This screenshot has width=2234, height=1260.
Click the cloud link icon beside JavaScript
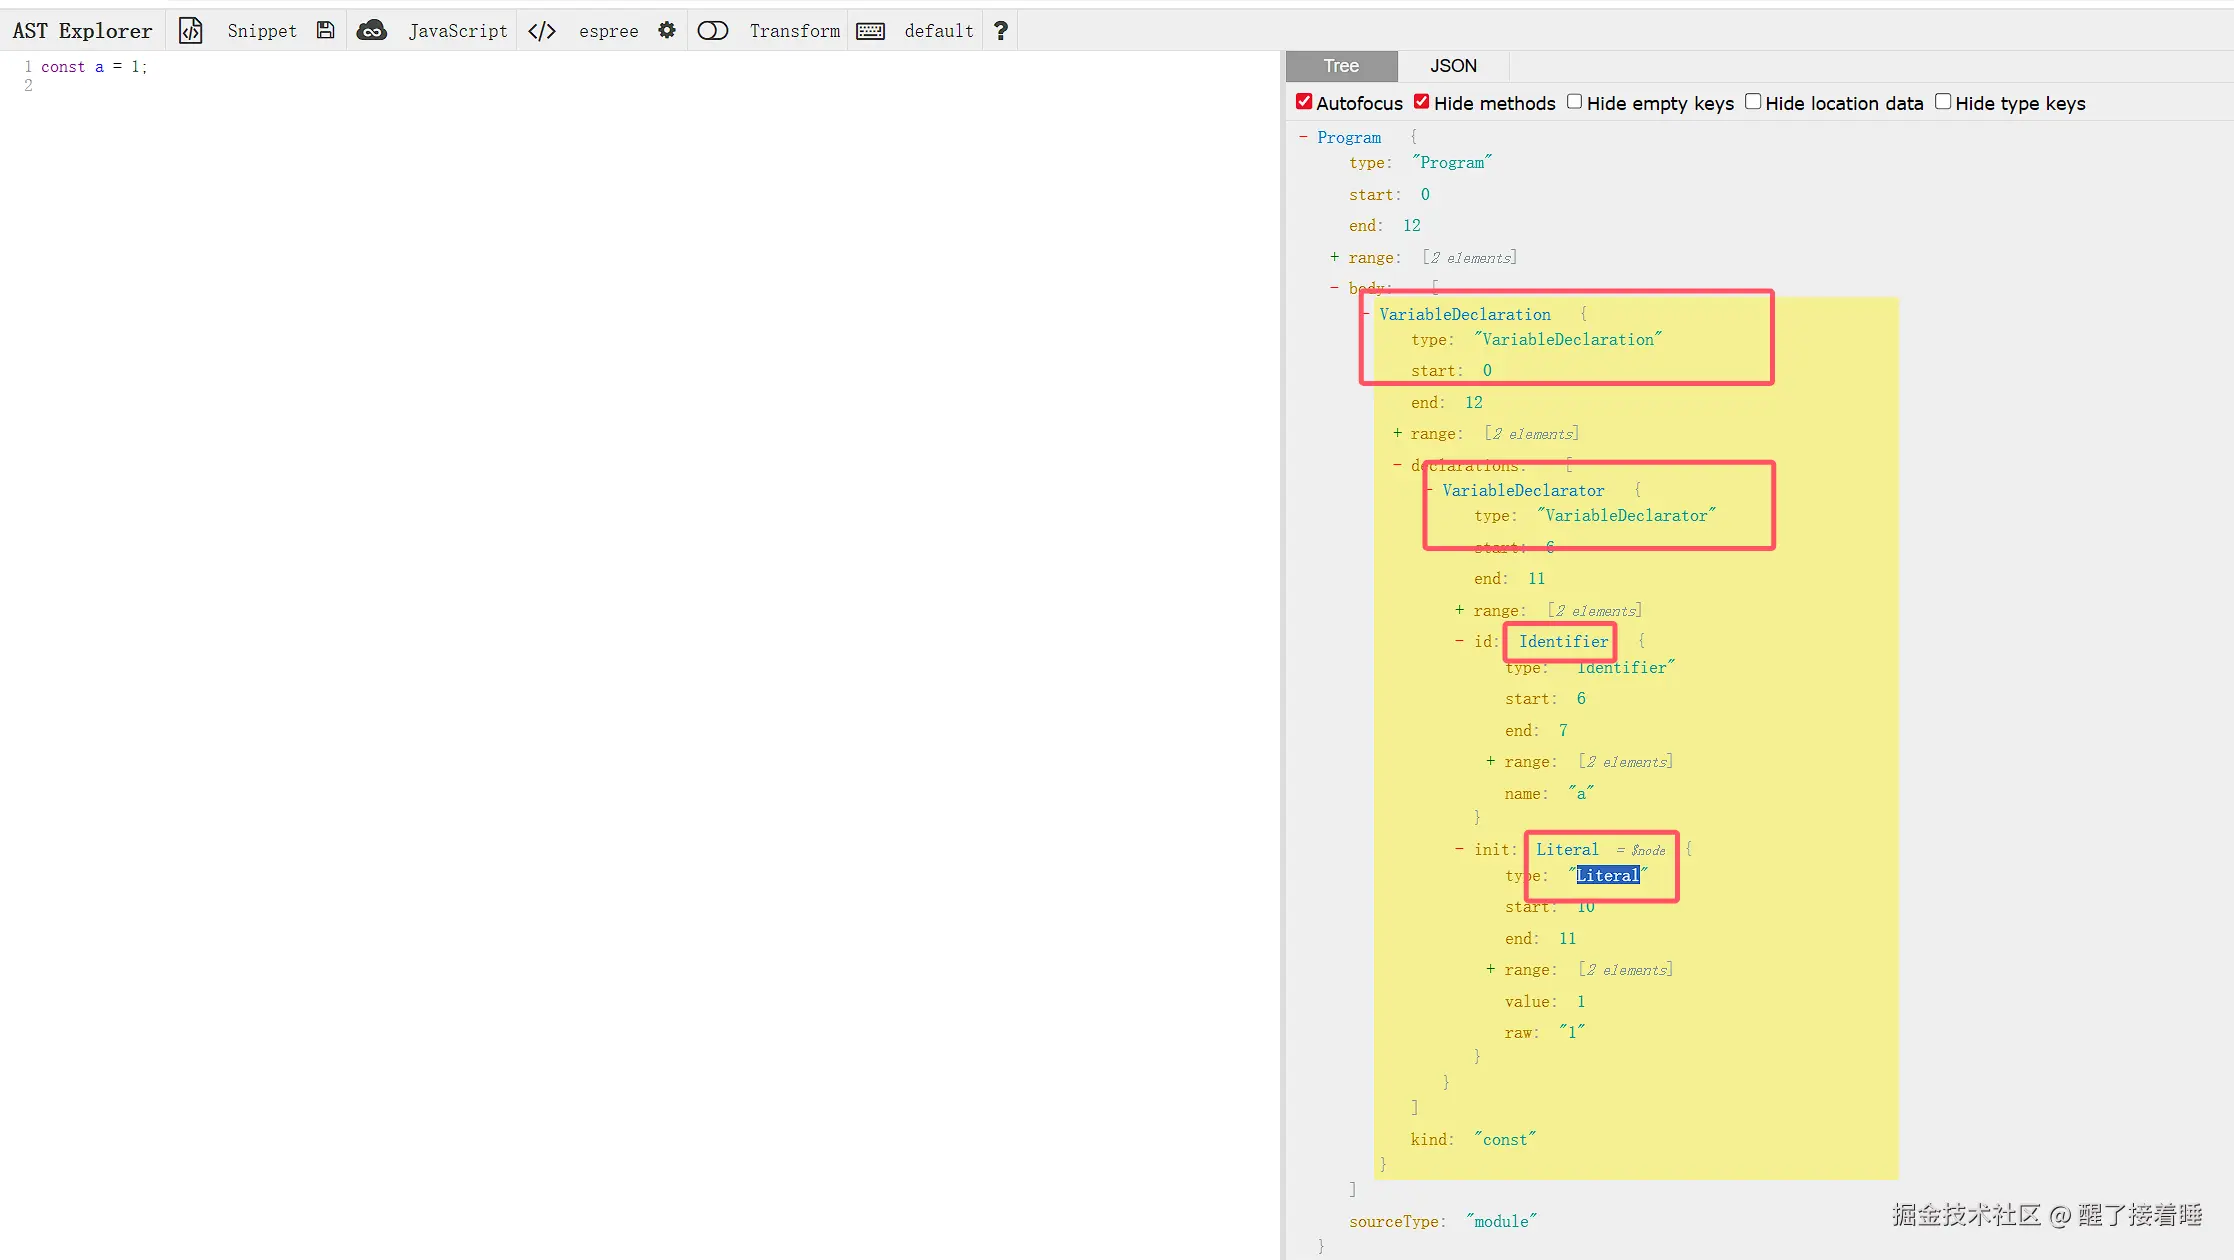pyautogui.click(x=372, y=31)
